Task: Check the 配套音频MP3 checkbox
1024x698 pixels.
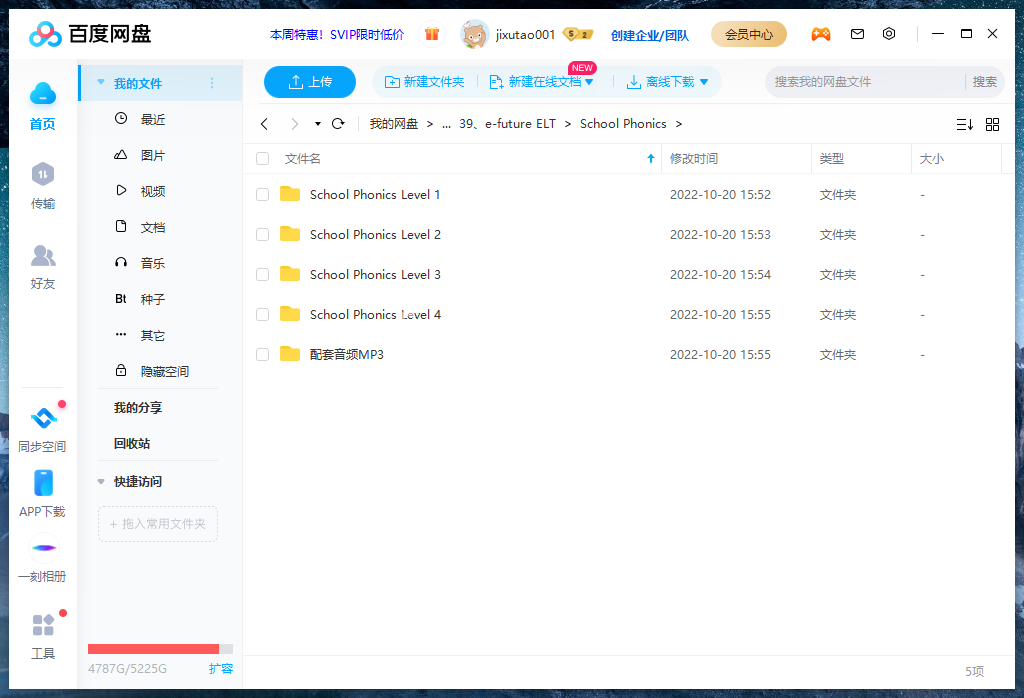Action: click(263, 355)
